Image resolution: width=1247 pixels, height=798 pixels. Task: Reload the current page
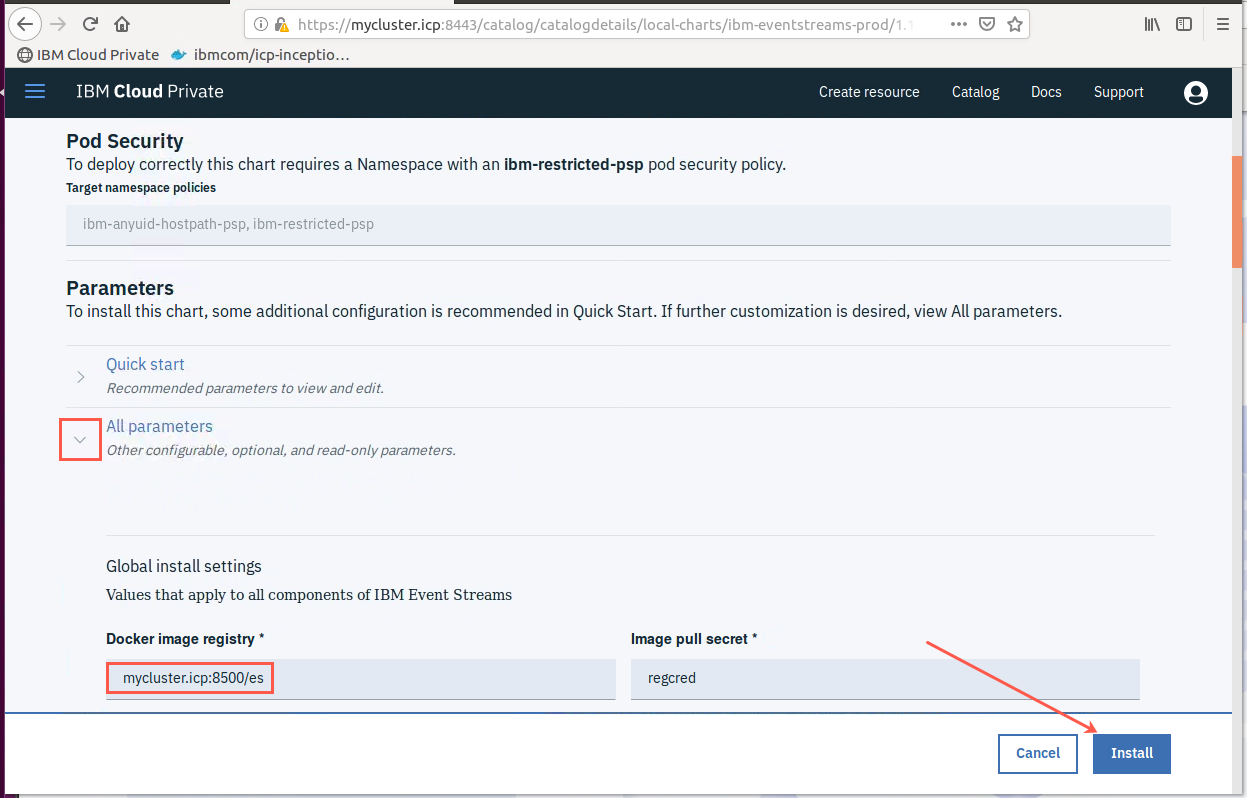90,24
